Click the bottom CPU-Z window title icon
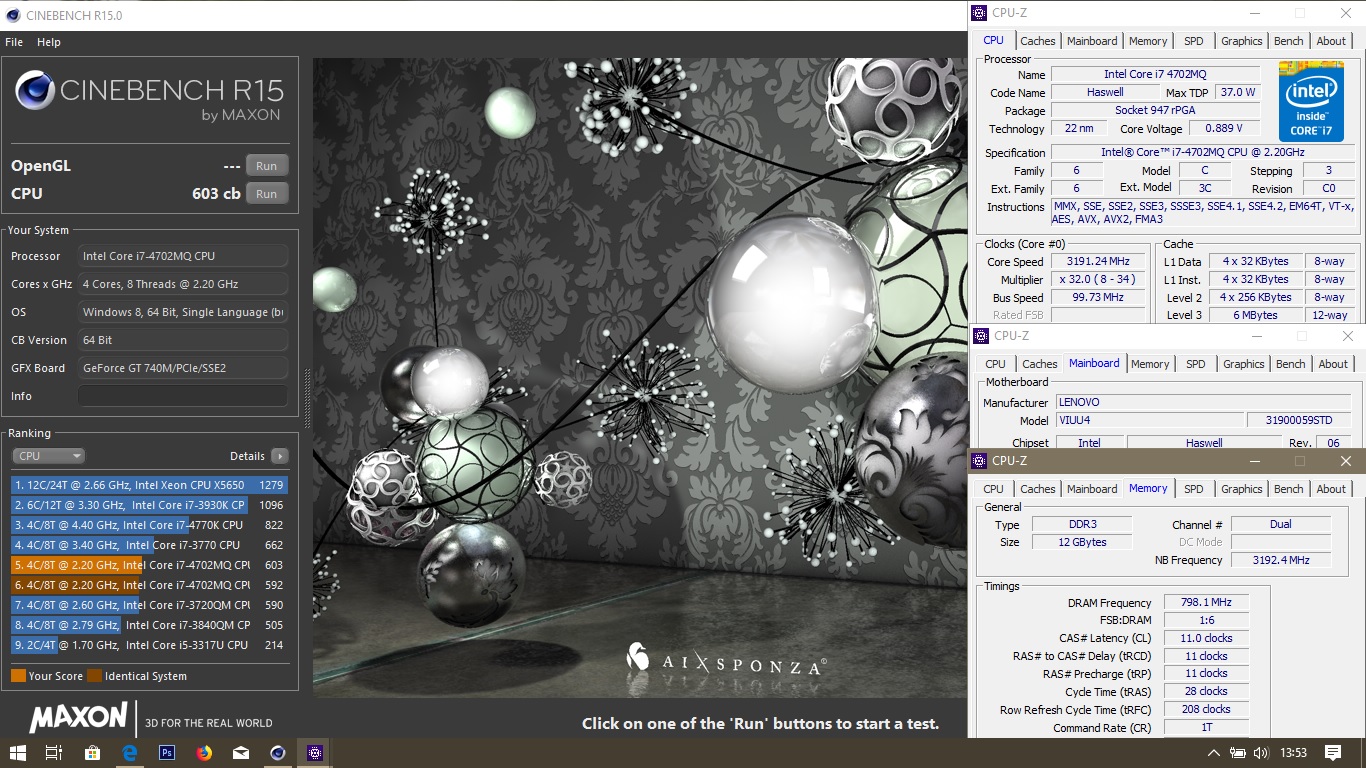1366x768 pixels. coord(978,461)
